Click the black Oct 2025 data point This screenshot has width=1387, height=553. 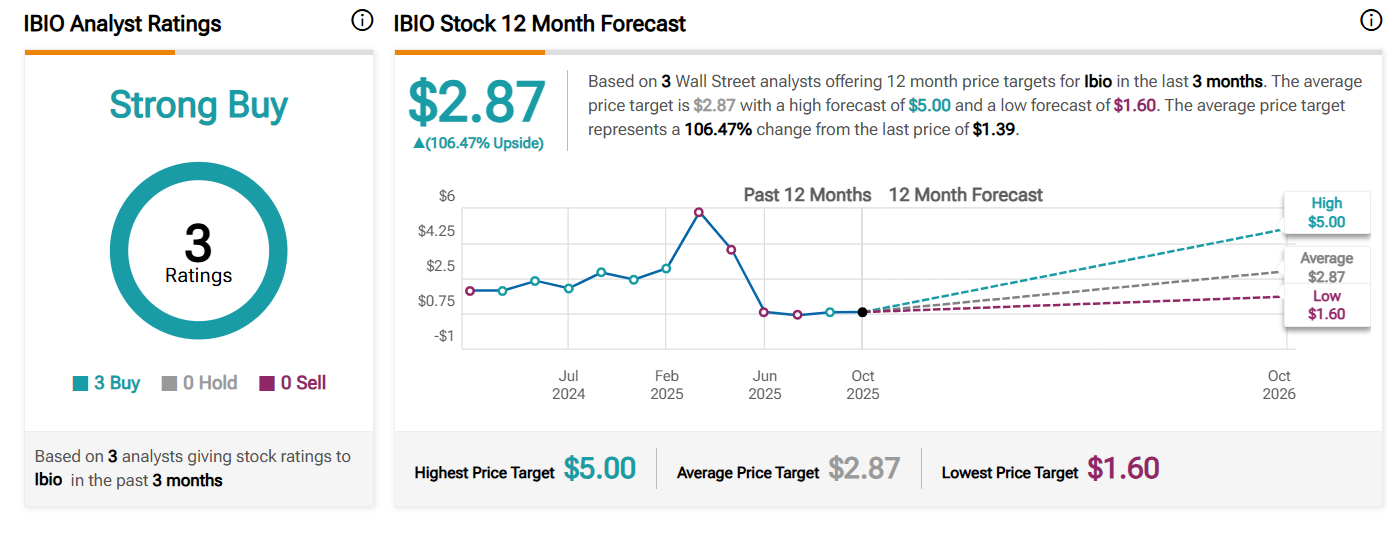(x=863, y=312)
